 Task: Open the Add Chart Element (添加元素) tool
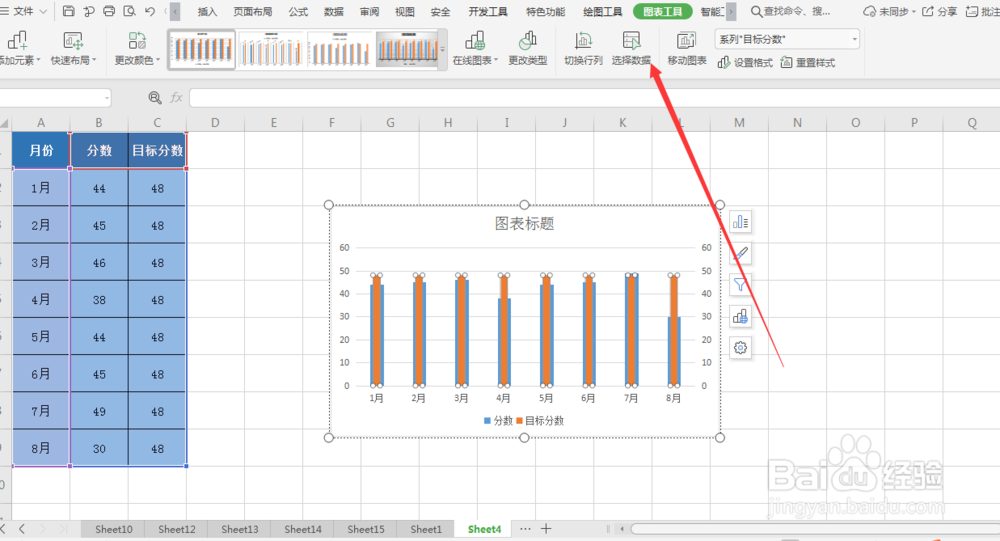tap(19, 49)
